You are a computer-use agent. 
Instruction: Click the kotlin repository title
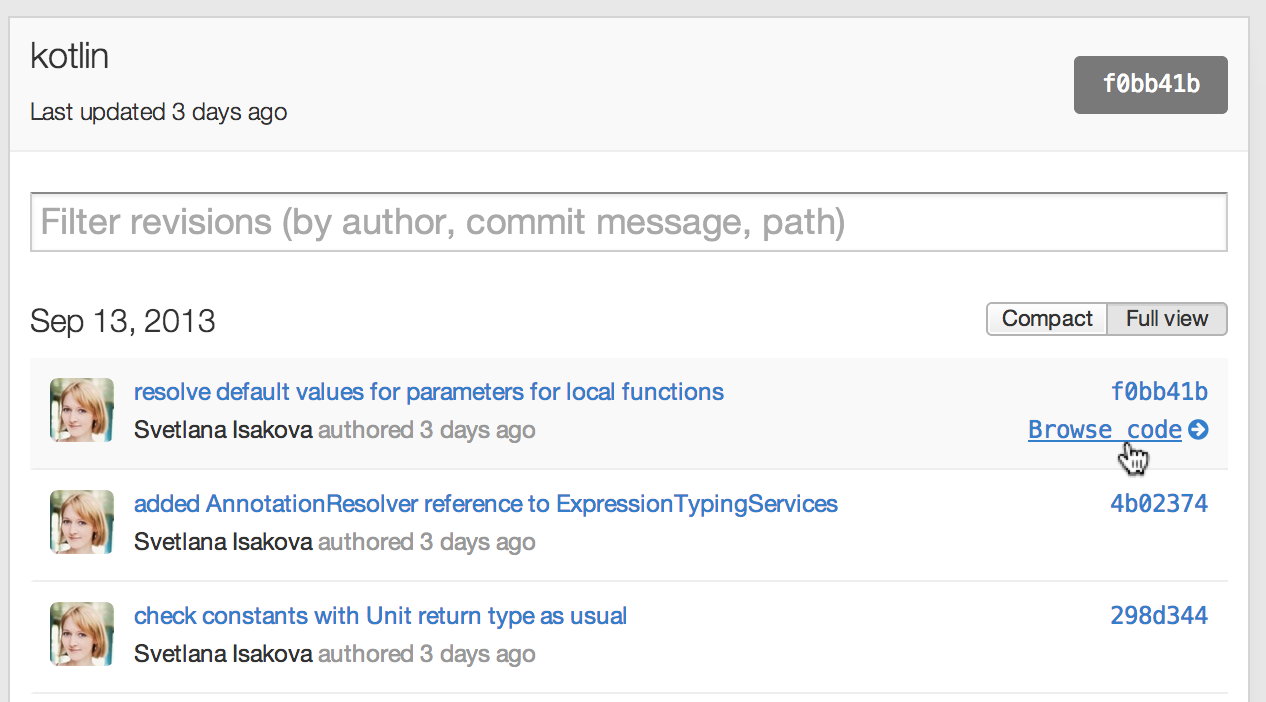click(x=69, y=56)
